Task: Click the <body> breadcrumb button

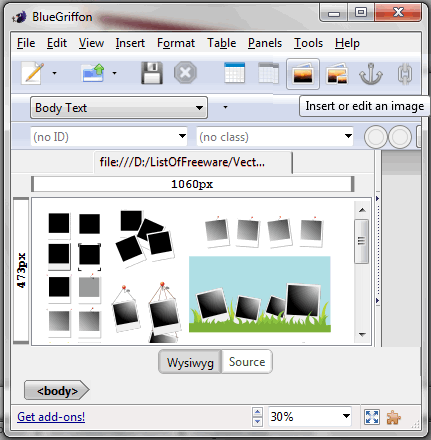Action: coord(57,391)
